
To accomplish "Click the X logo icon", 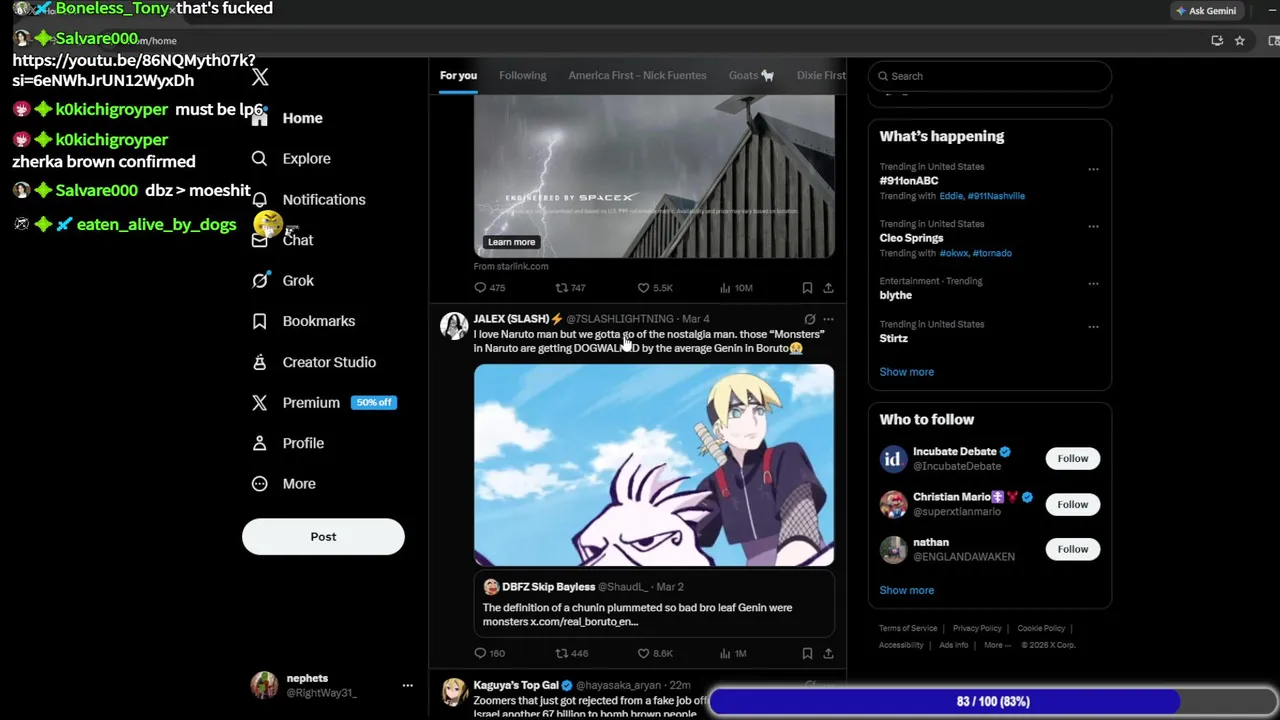I will tap(260, 77).
